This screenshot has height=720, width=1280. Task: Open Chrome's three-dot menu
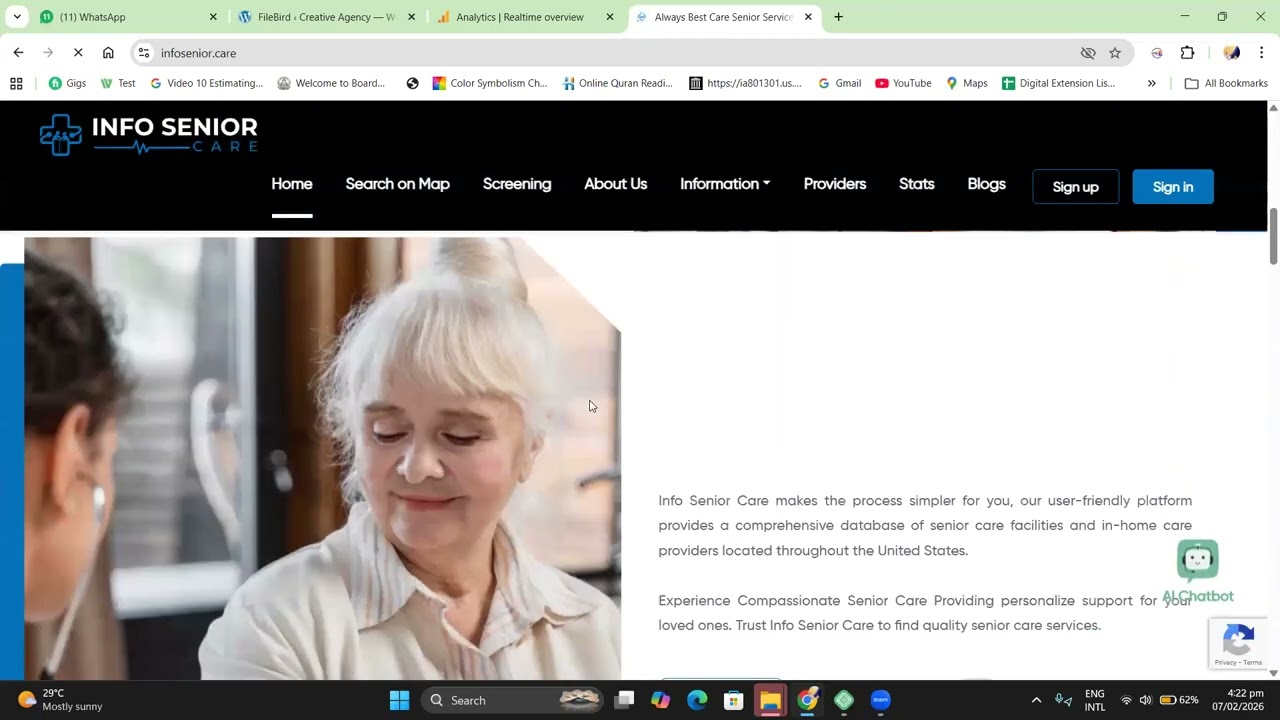(1261, 53)
